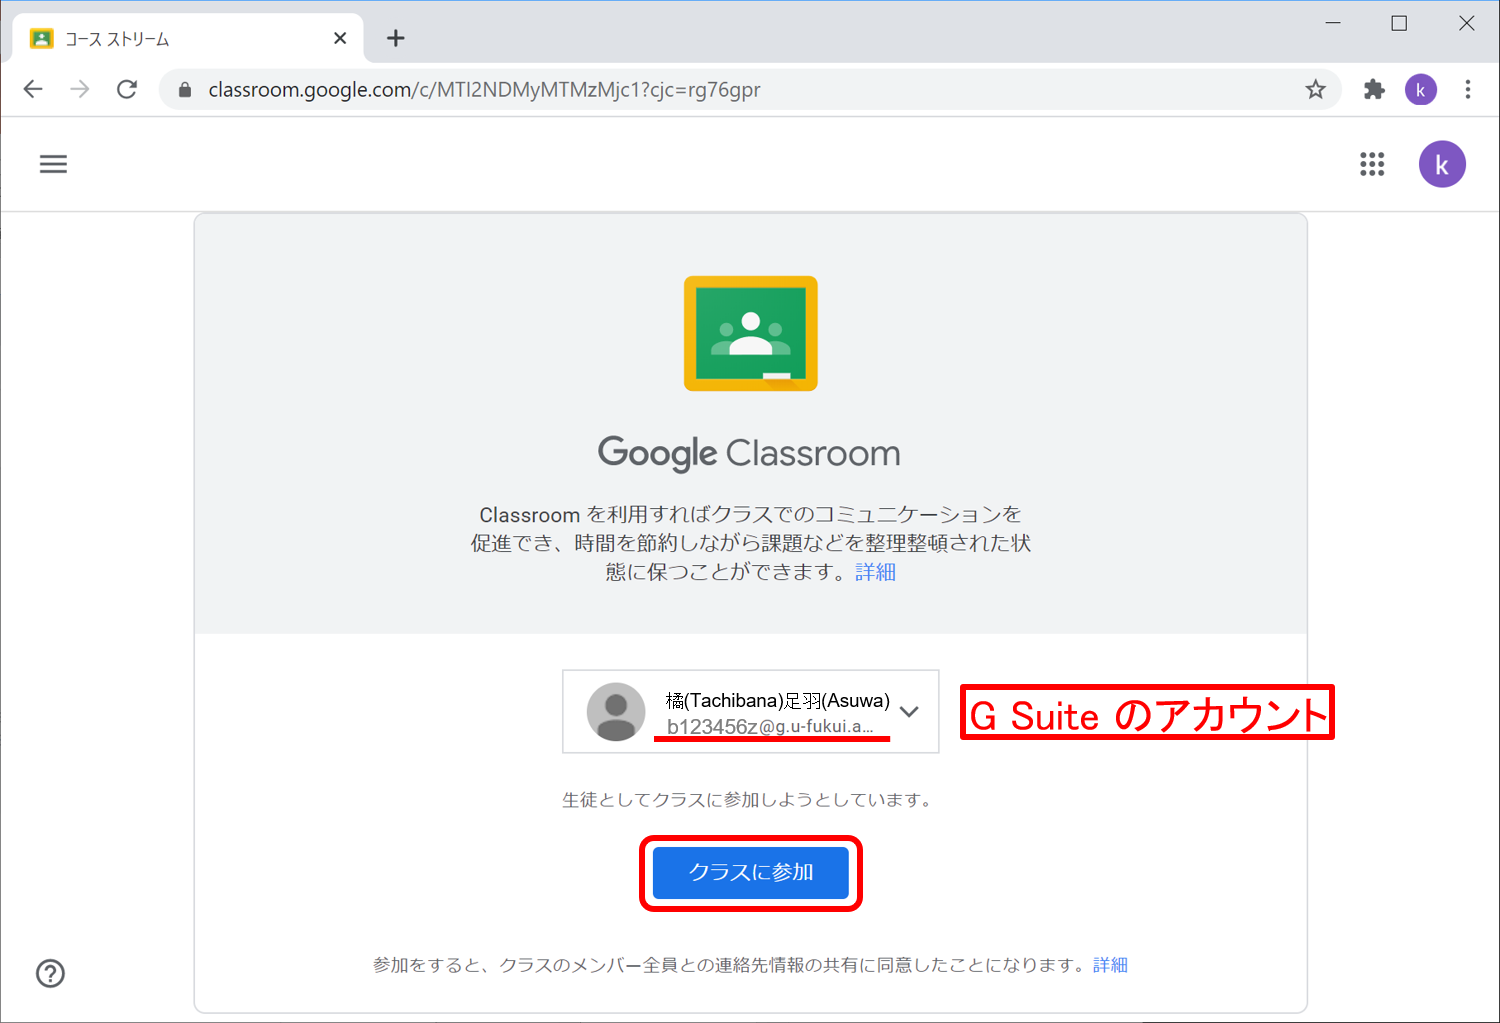Close the コース ストリーム tab

(x=340, y=38)
